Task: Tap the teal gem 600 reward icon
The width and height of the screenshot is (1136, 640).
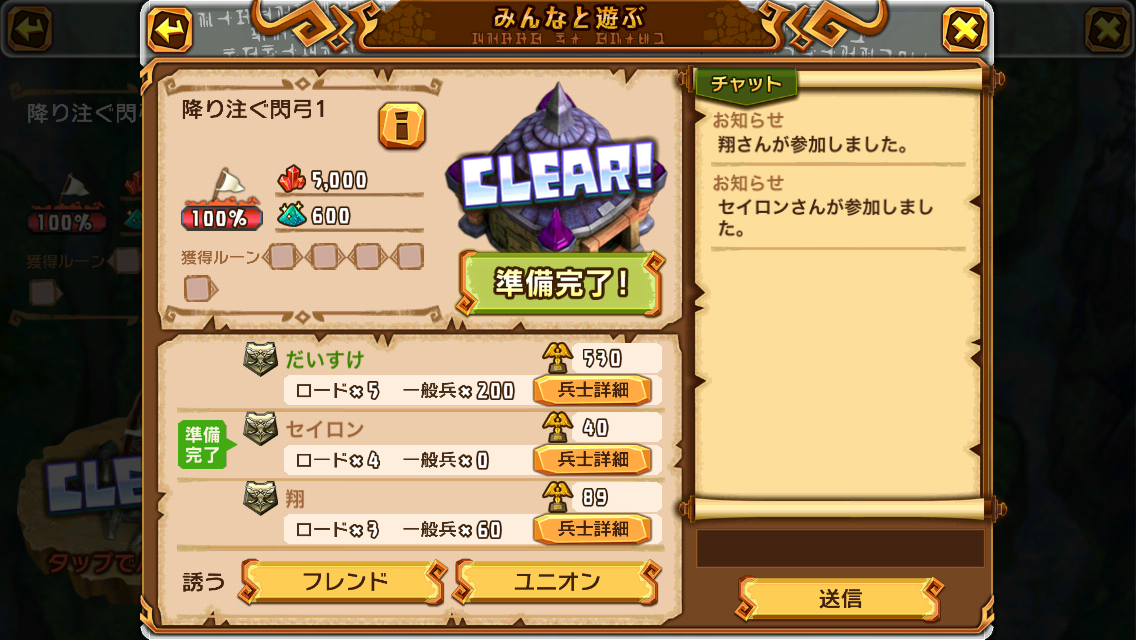Action: (292, 215)
